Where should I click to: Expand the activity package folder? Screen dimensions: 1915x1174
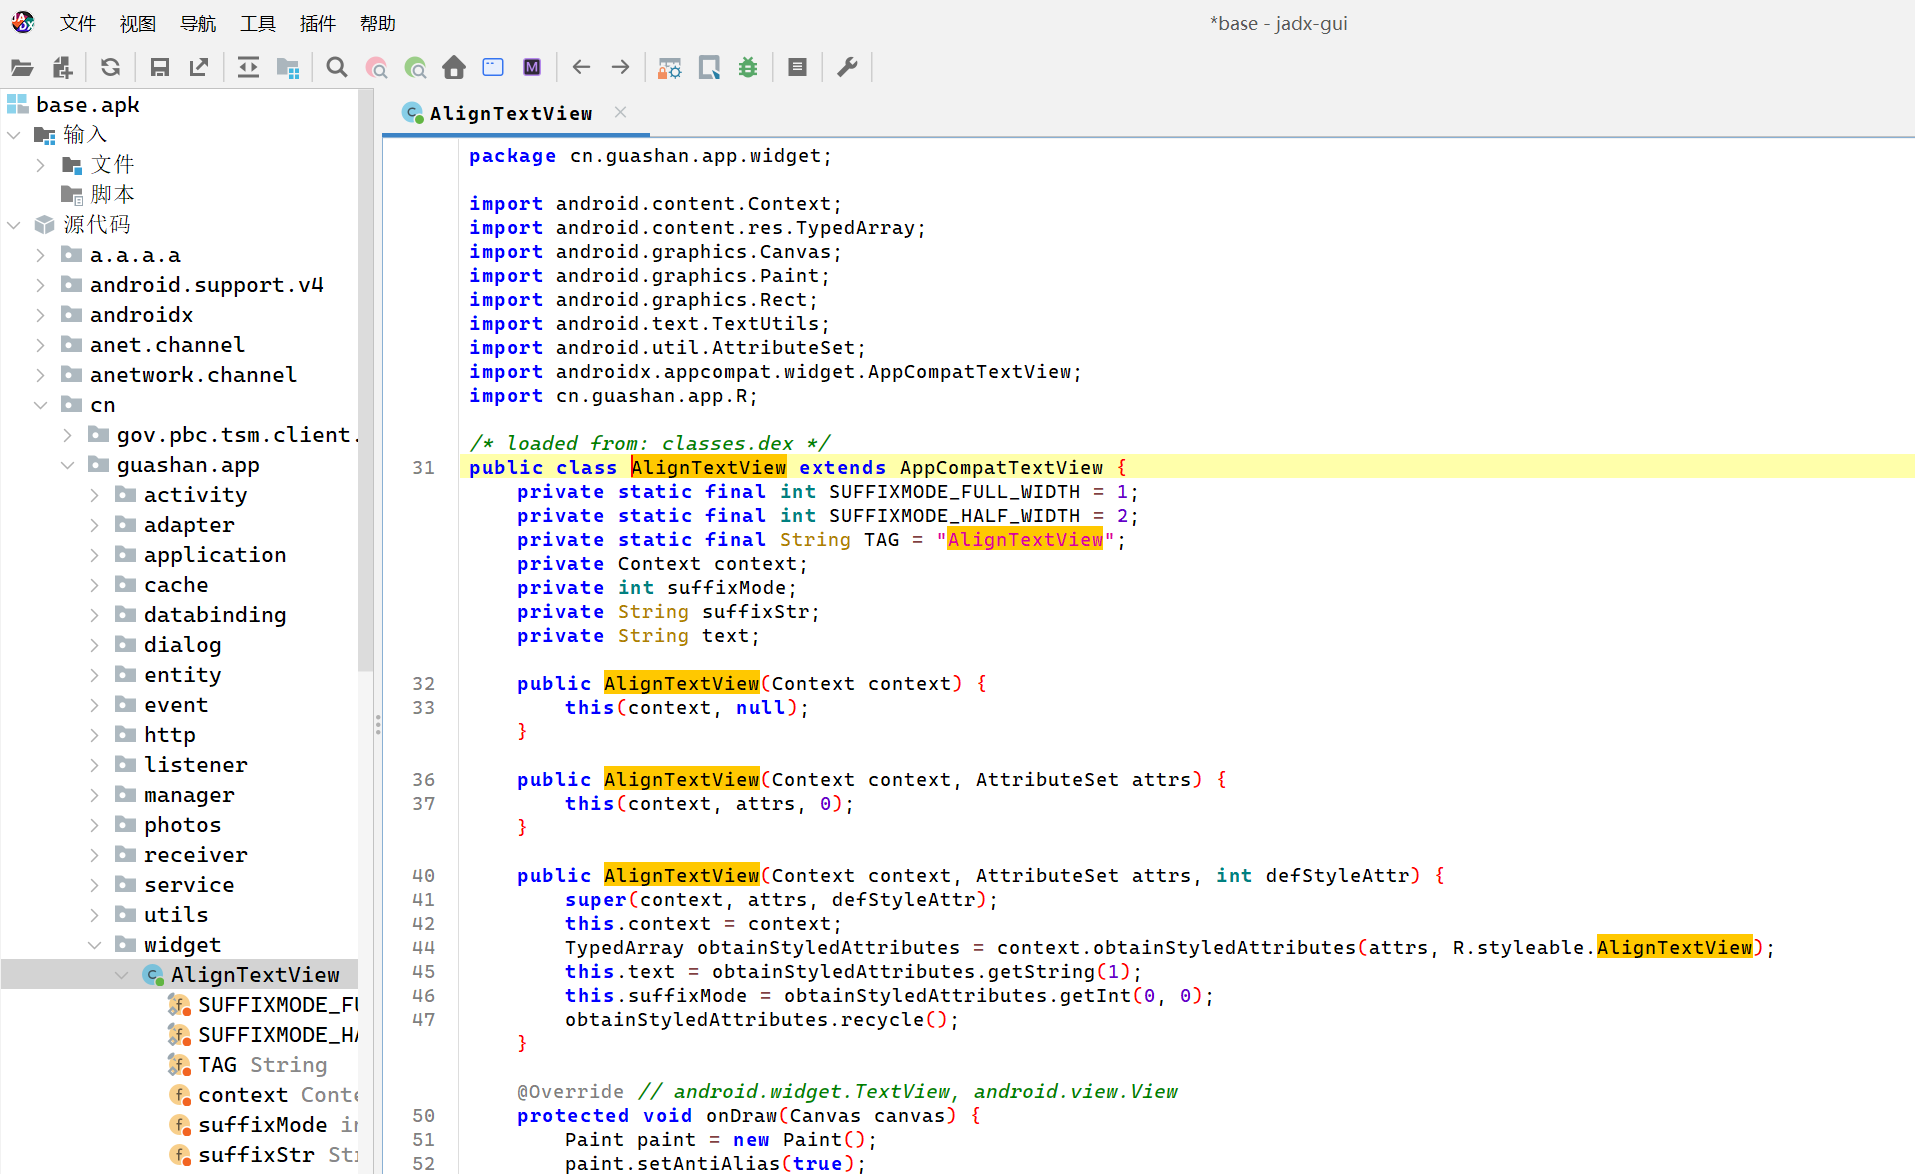tap(94, 495)
